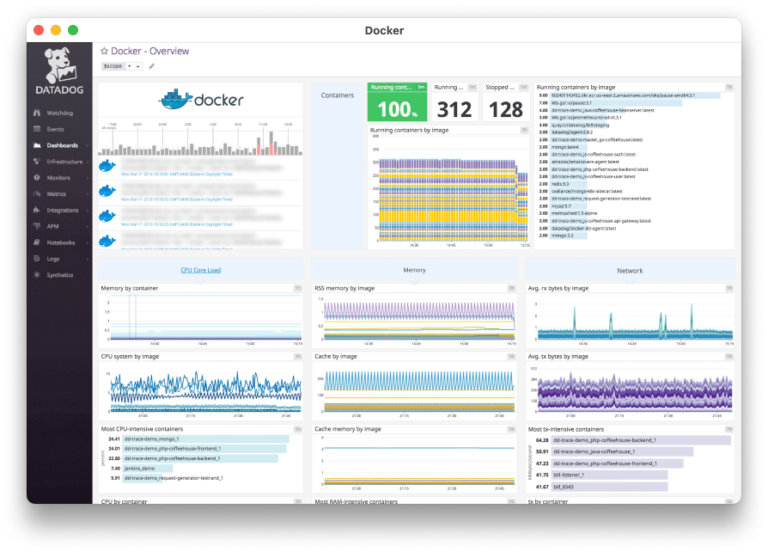
Task: Expand the Integrations submenu chevron
Action: (88, 210)
